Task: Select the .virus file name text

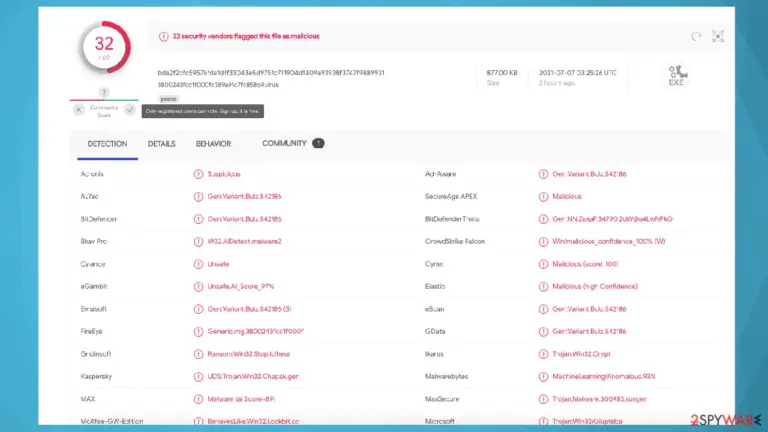Action: [218, 85]
